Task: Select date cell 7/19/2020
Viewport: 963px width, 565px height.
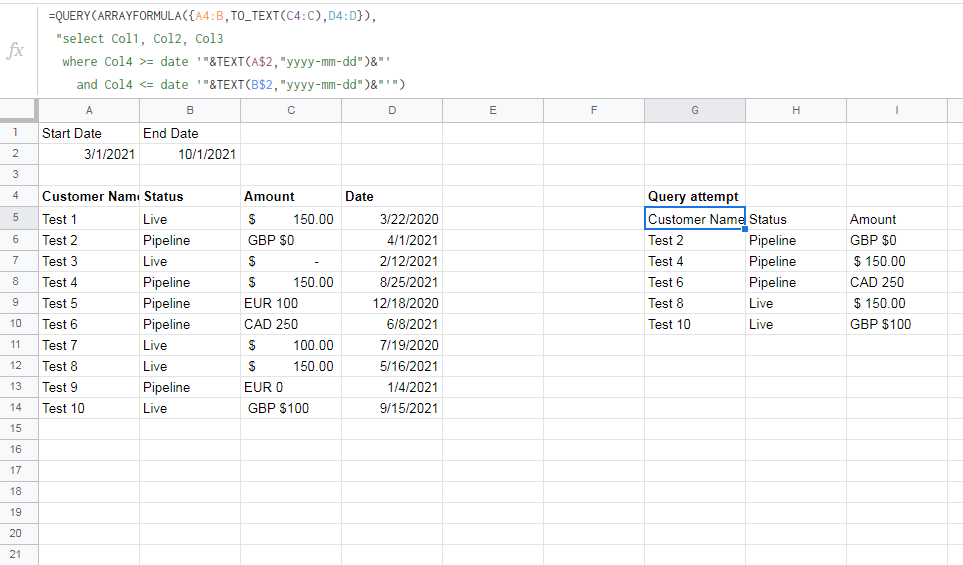Action: [x=392, y=345]
